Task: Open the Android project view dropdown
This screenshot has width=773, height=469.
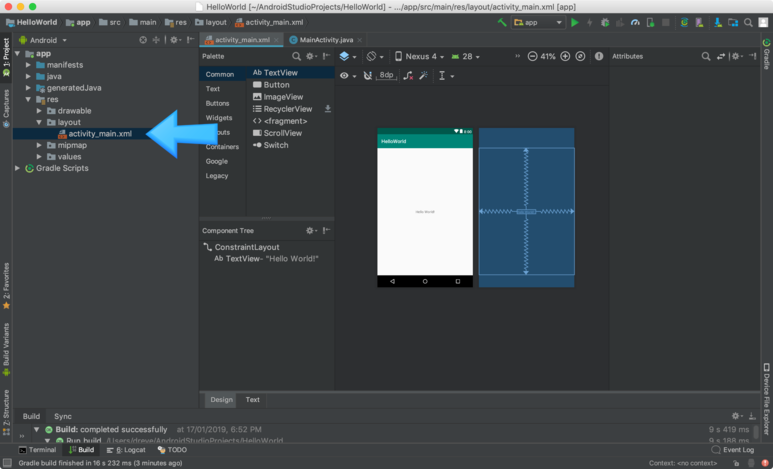Action: 42,40
